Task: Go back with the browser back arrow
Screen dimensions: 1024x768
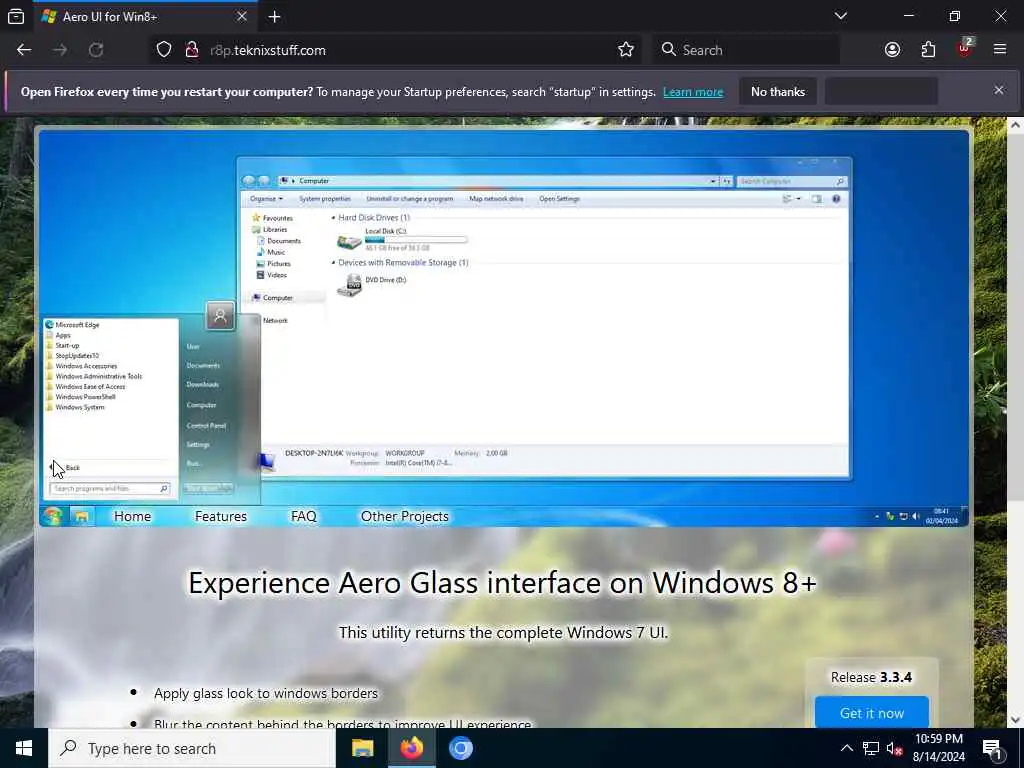Action: 24,50
